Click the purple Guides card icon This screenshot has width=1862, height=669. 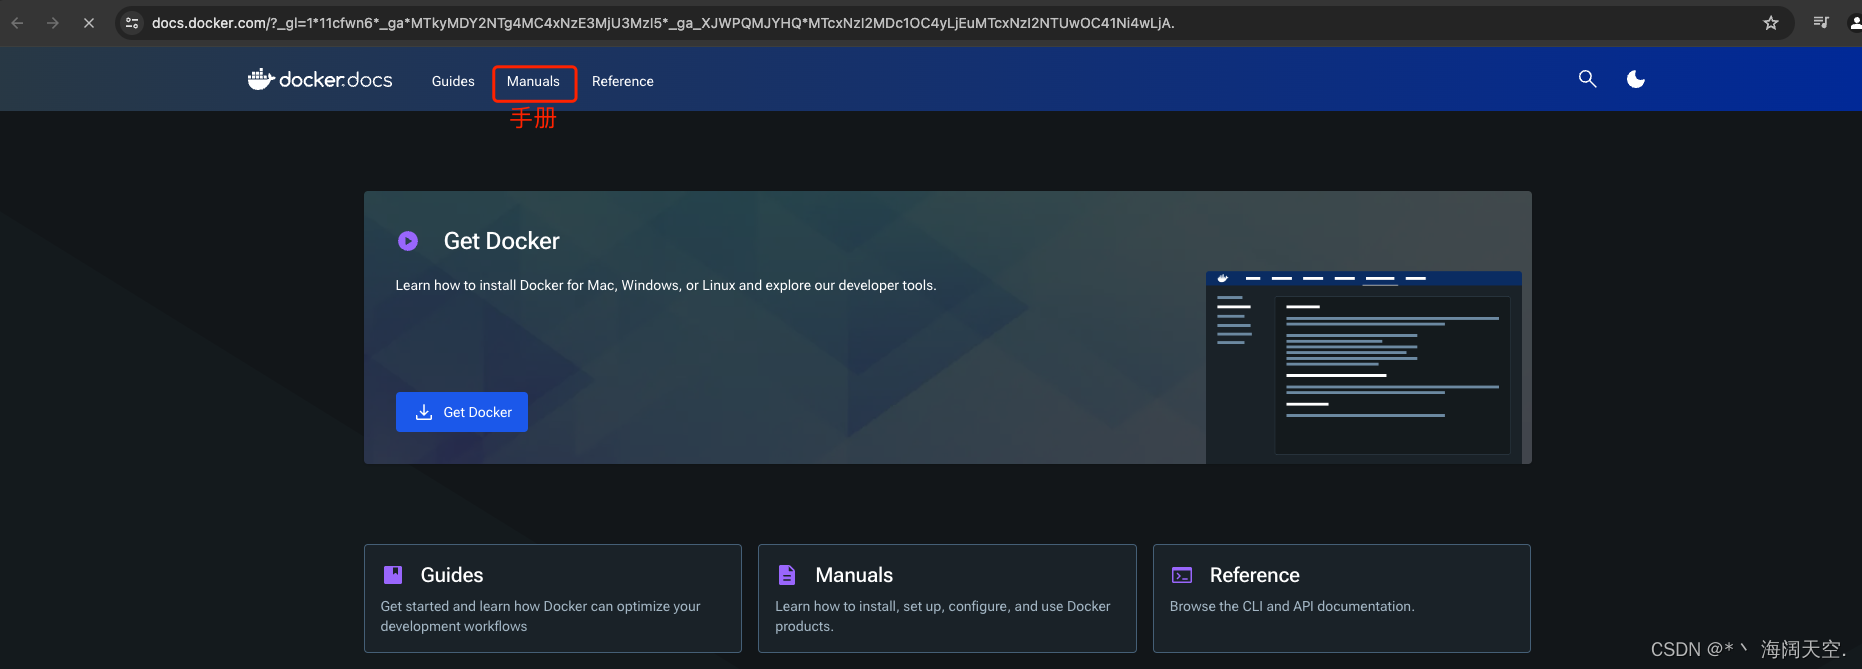tap(393, 575)
